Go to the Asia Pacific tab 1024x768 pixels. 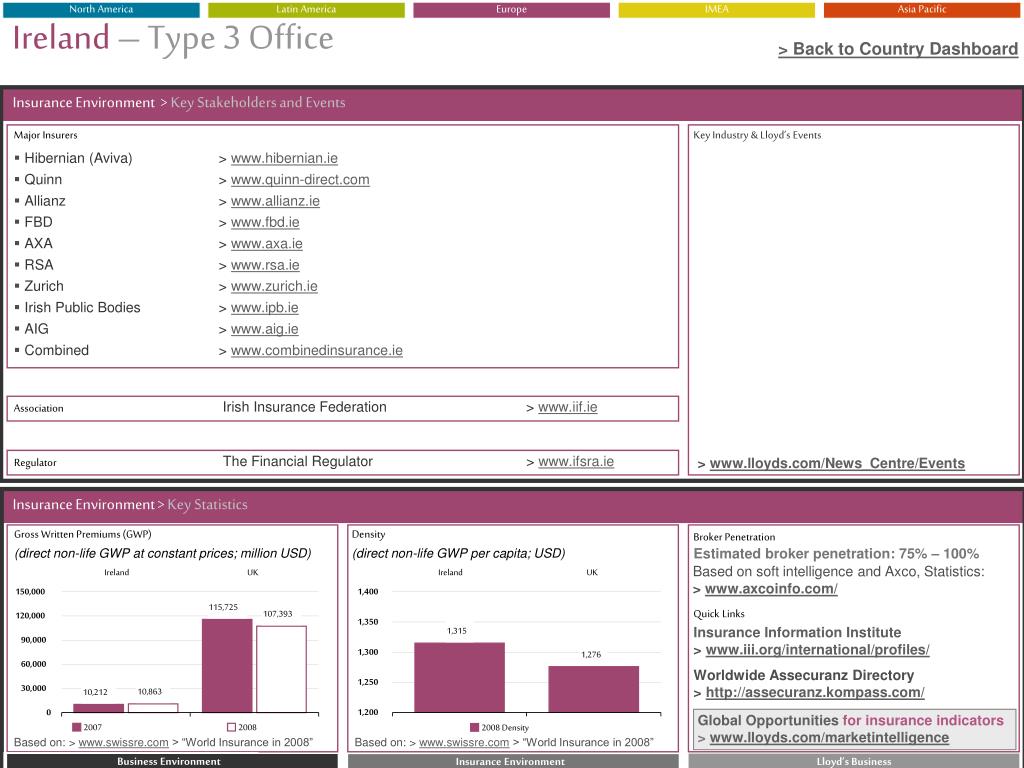pyautogui.click(x=921, y=9)
